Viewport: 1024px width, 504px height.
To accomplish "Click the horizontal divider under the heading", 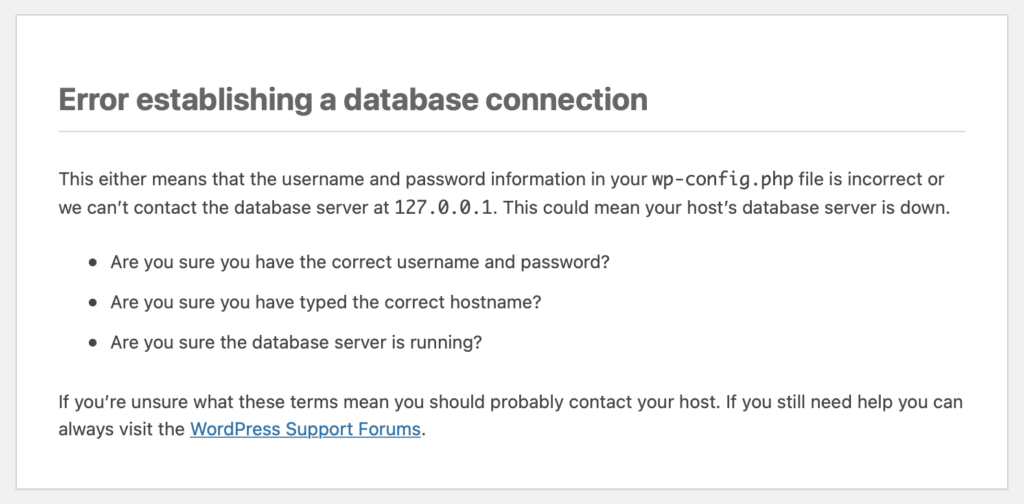I will click(511, 131).
